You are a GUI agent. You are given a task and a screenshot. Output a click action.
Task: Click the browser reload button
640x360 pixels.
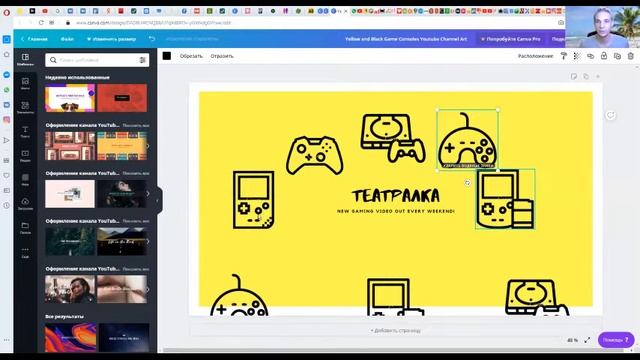click(41, 22)
